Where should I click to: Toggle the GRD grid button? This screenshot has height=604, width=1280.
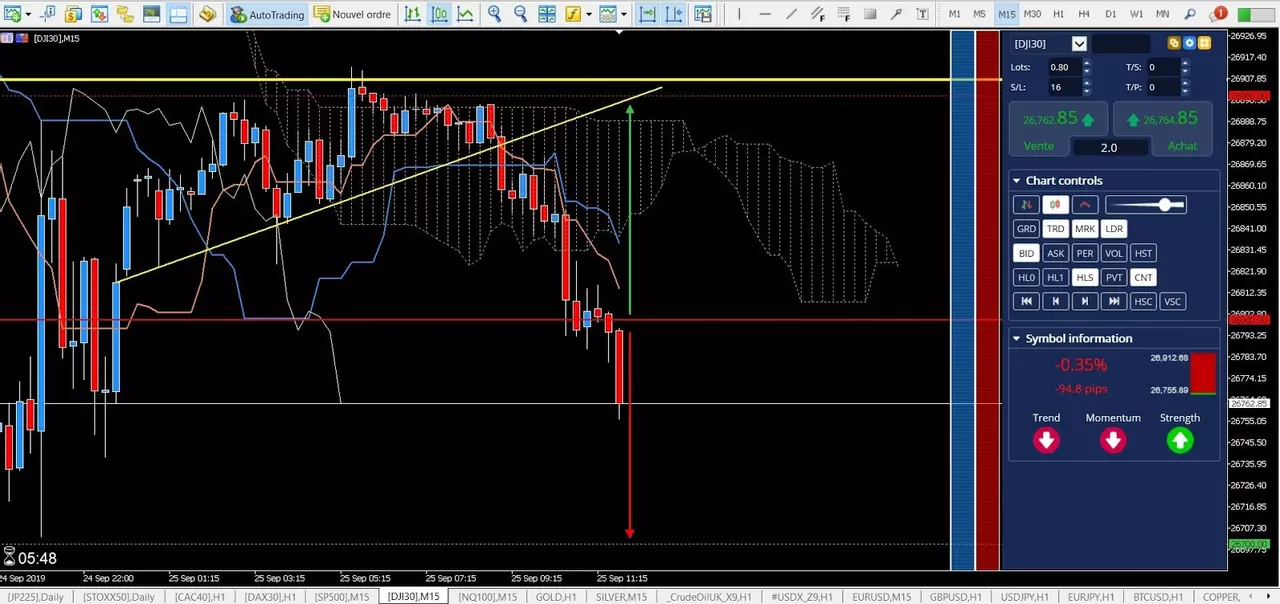coord(1026,229)
